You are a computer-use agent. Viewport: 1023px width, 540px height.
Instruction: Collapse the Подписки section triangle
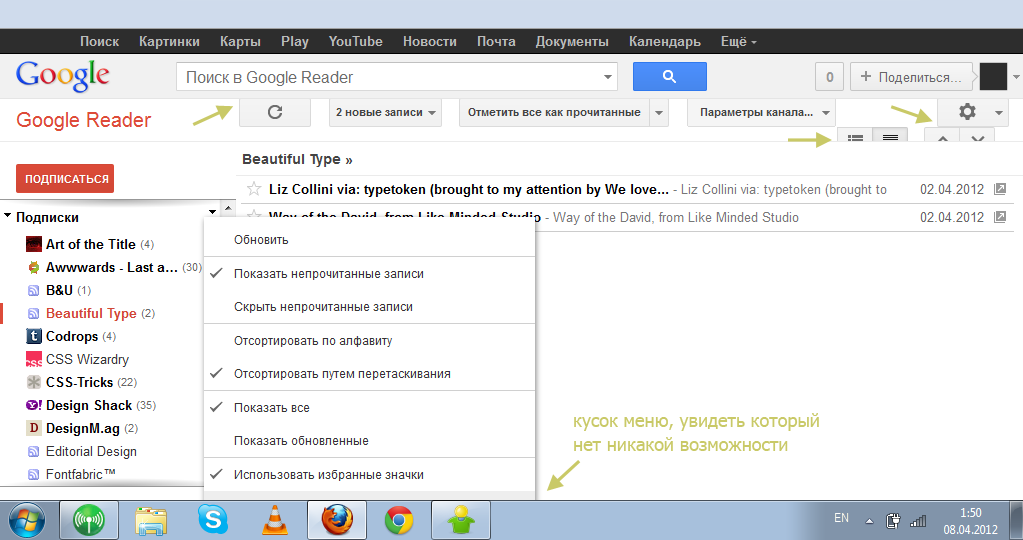click(x=8, y=215)
